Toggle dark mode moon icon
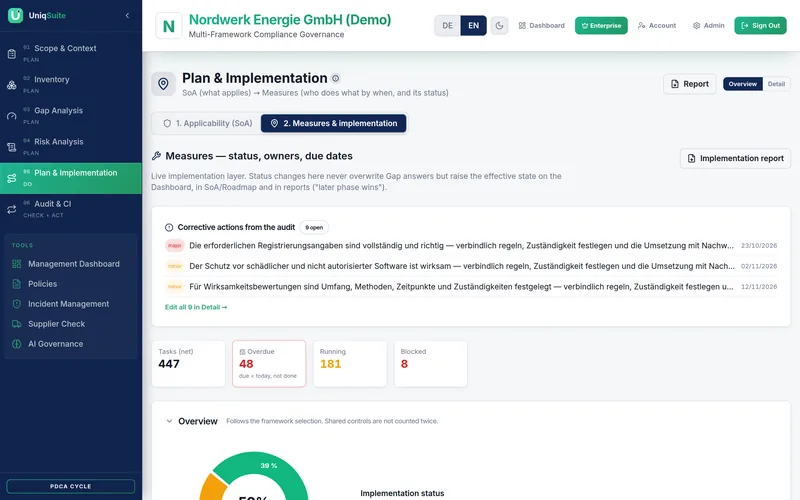The width and height of the screenshot is (800, 500). [x=499, y=26]
